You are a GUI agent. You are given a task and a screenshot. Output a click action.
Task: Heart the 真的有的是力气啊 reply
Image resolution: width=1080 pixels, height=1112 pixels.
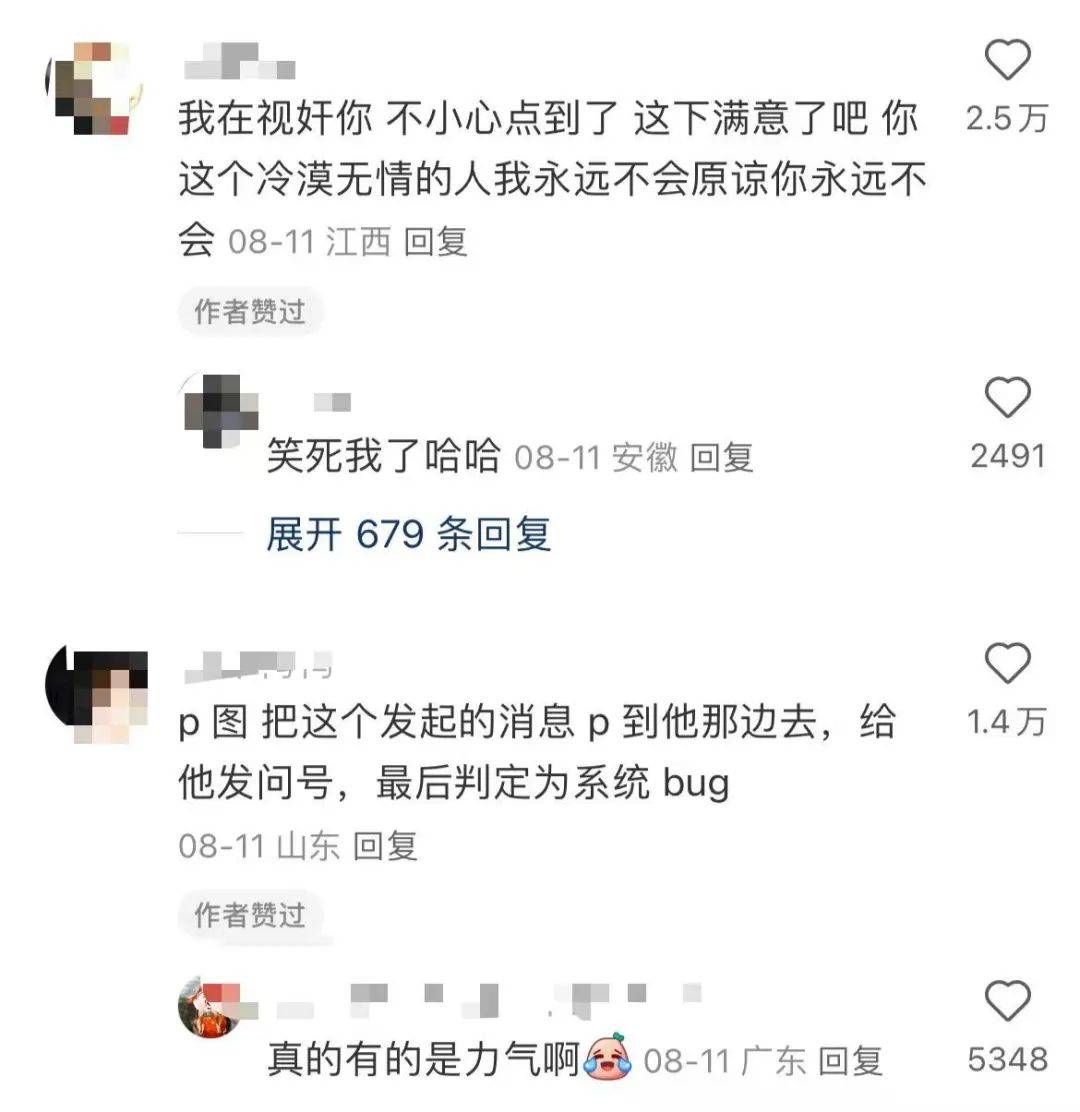pyautogui.click(x=1007, y=1001)
